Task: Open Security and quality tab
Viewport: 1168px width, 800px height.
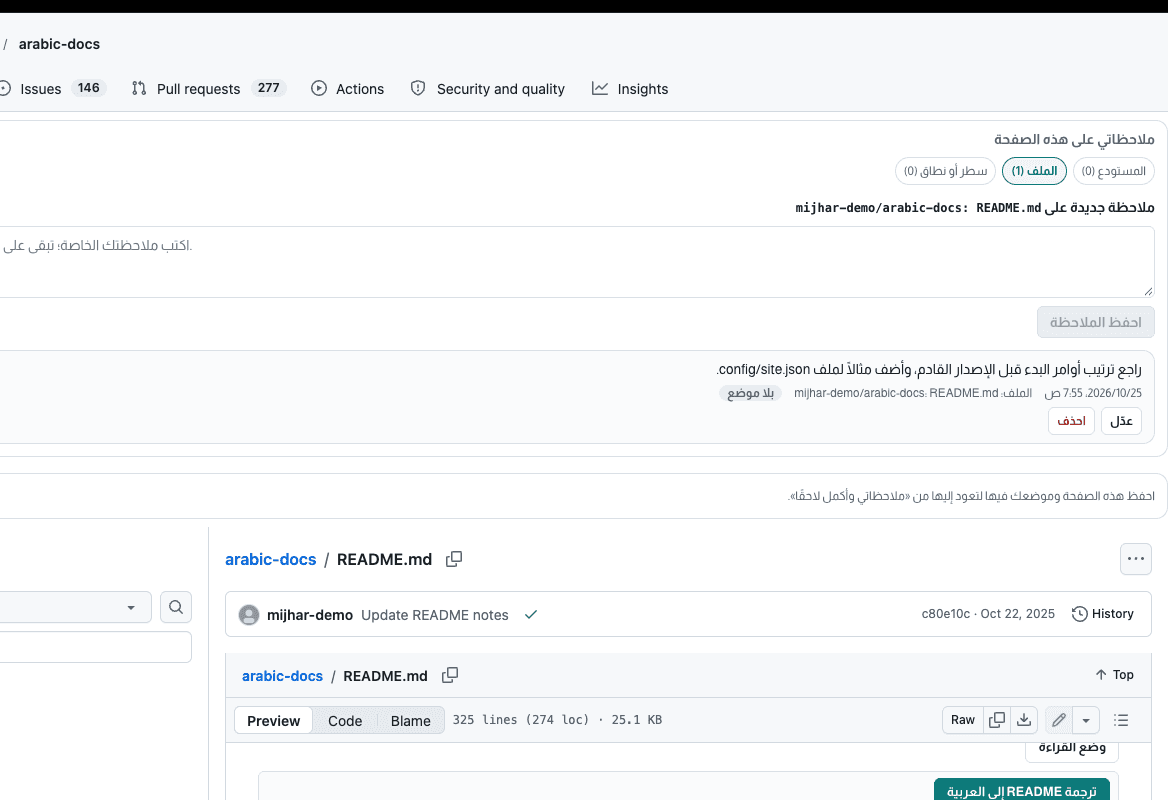Action: click(488, 89)
